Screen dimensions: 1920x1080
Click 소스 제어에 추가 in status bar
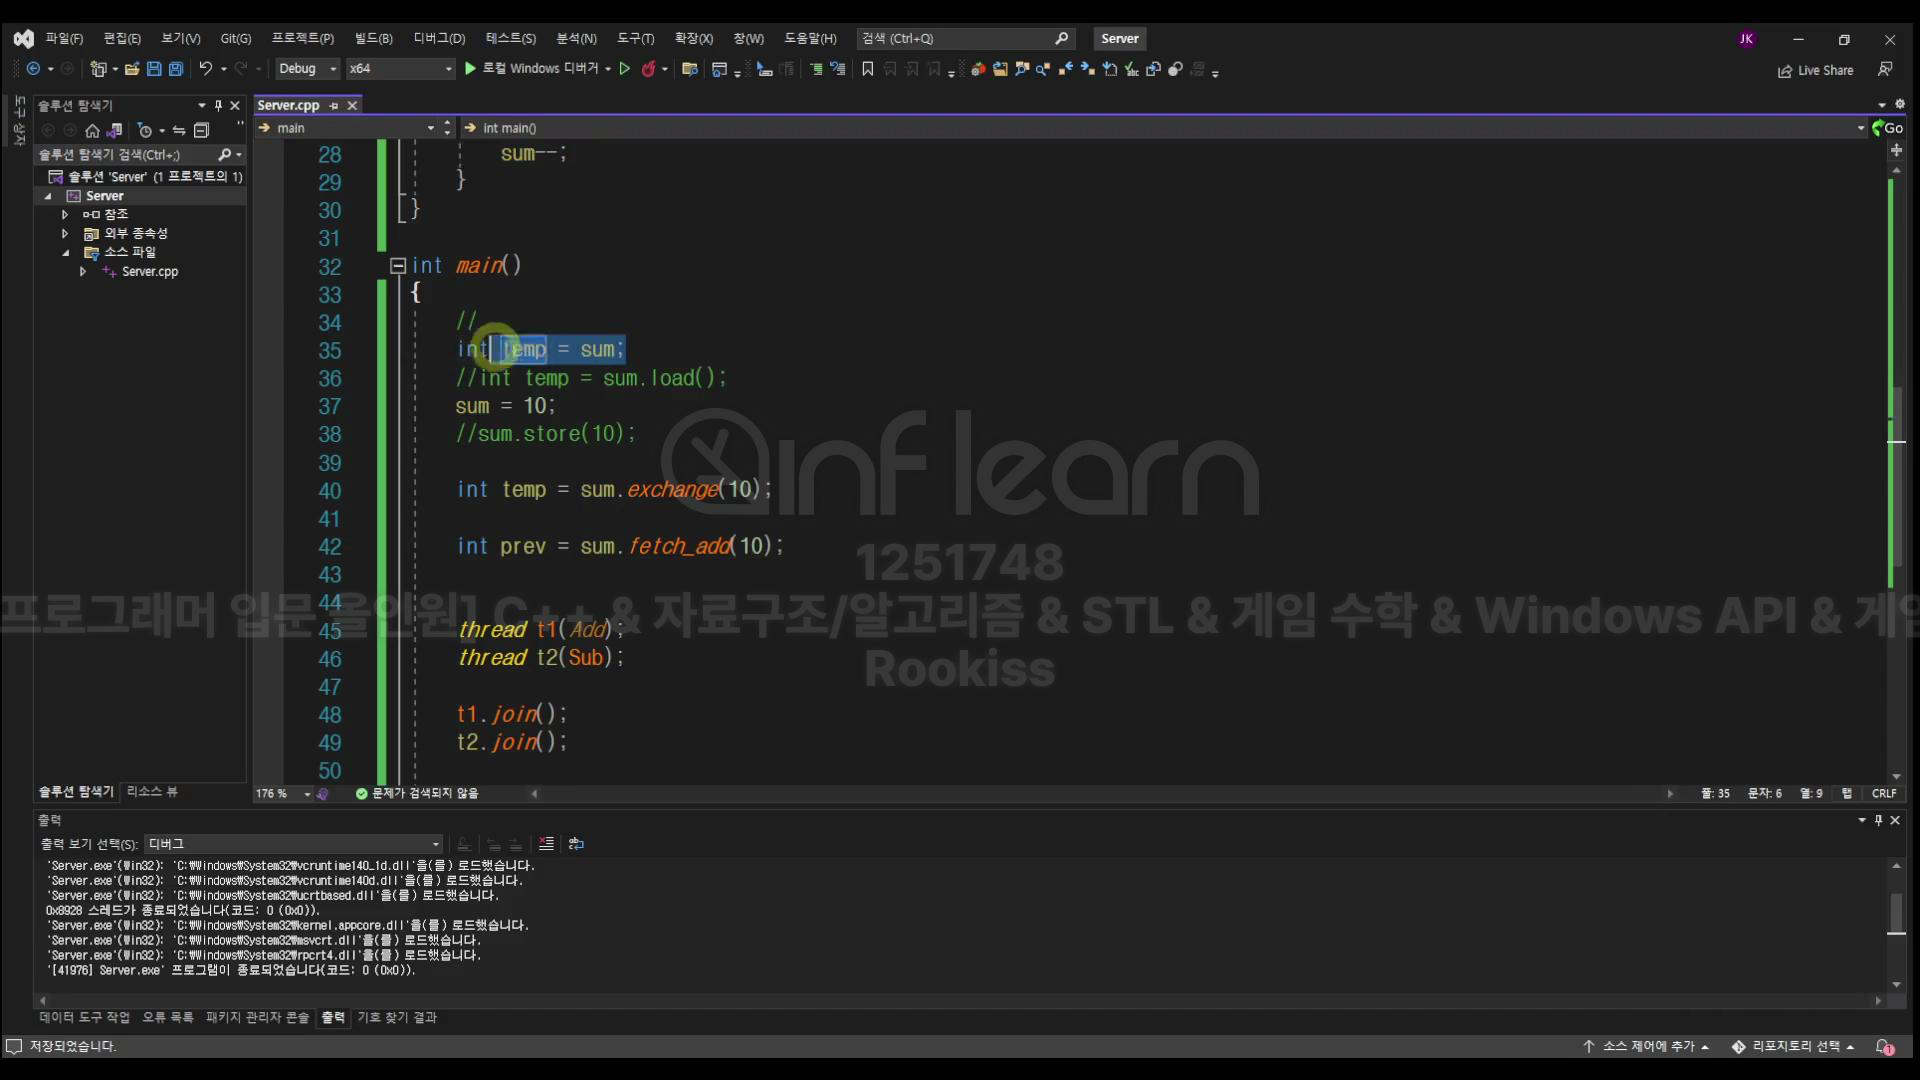pos(1647,1046)
